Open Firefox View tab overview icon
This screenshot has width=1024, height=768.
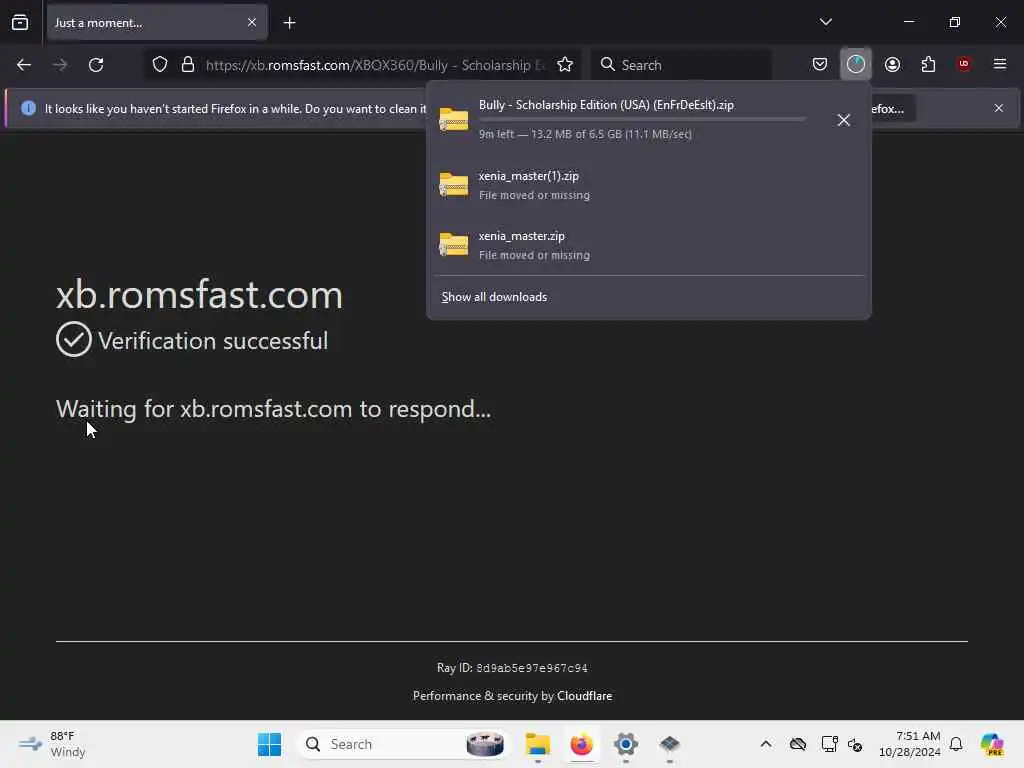[x=20, y=22]
